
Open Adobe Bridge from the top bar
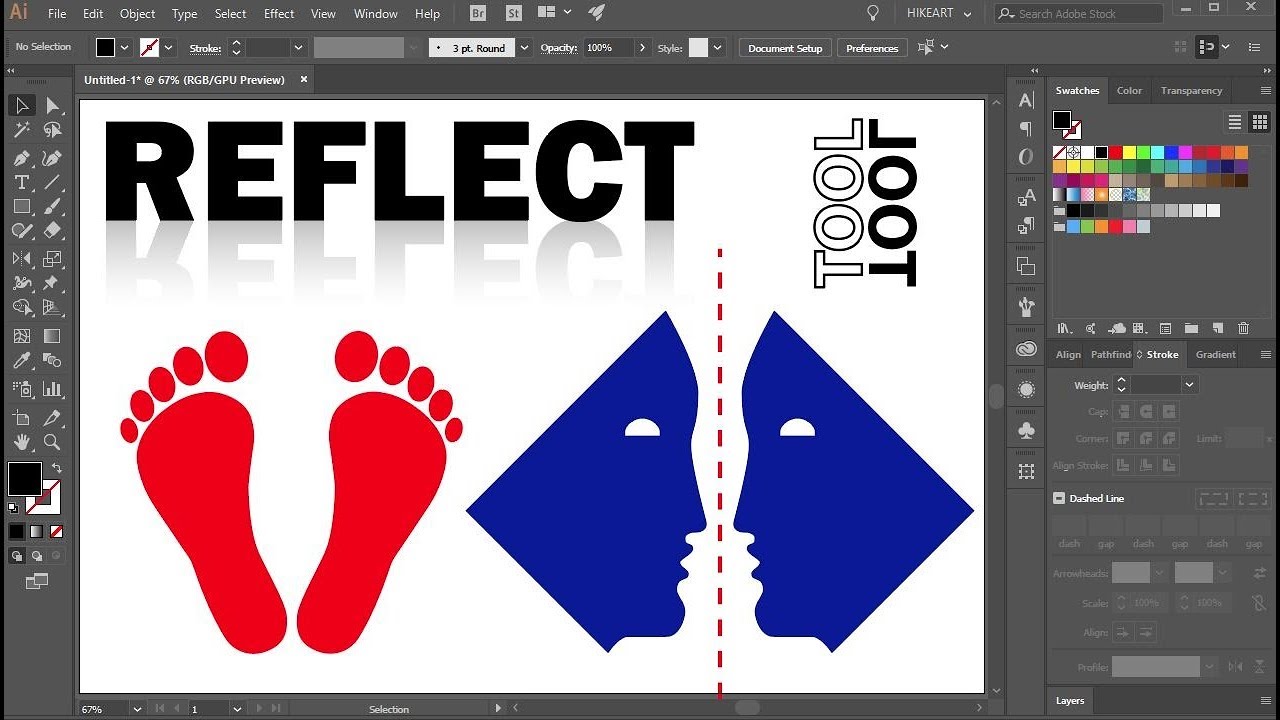coord(478,13)
